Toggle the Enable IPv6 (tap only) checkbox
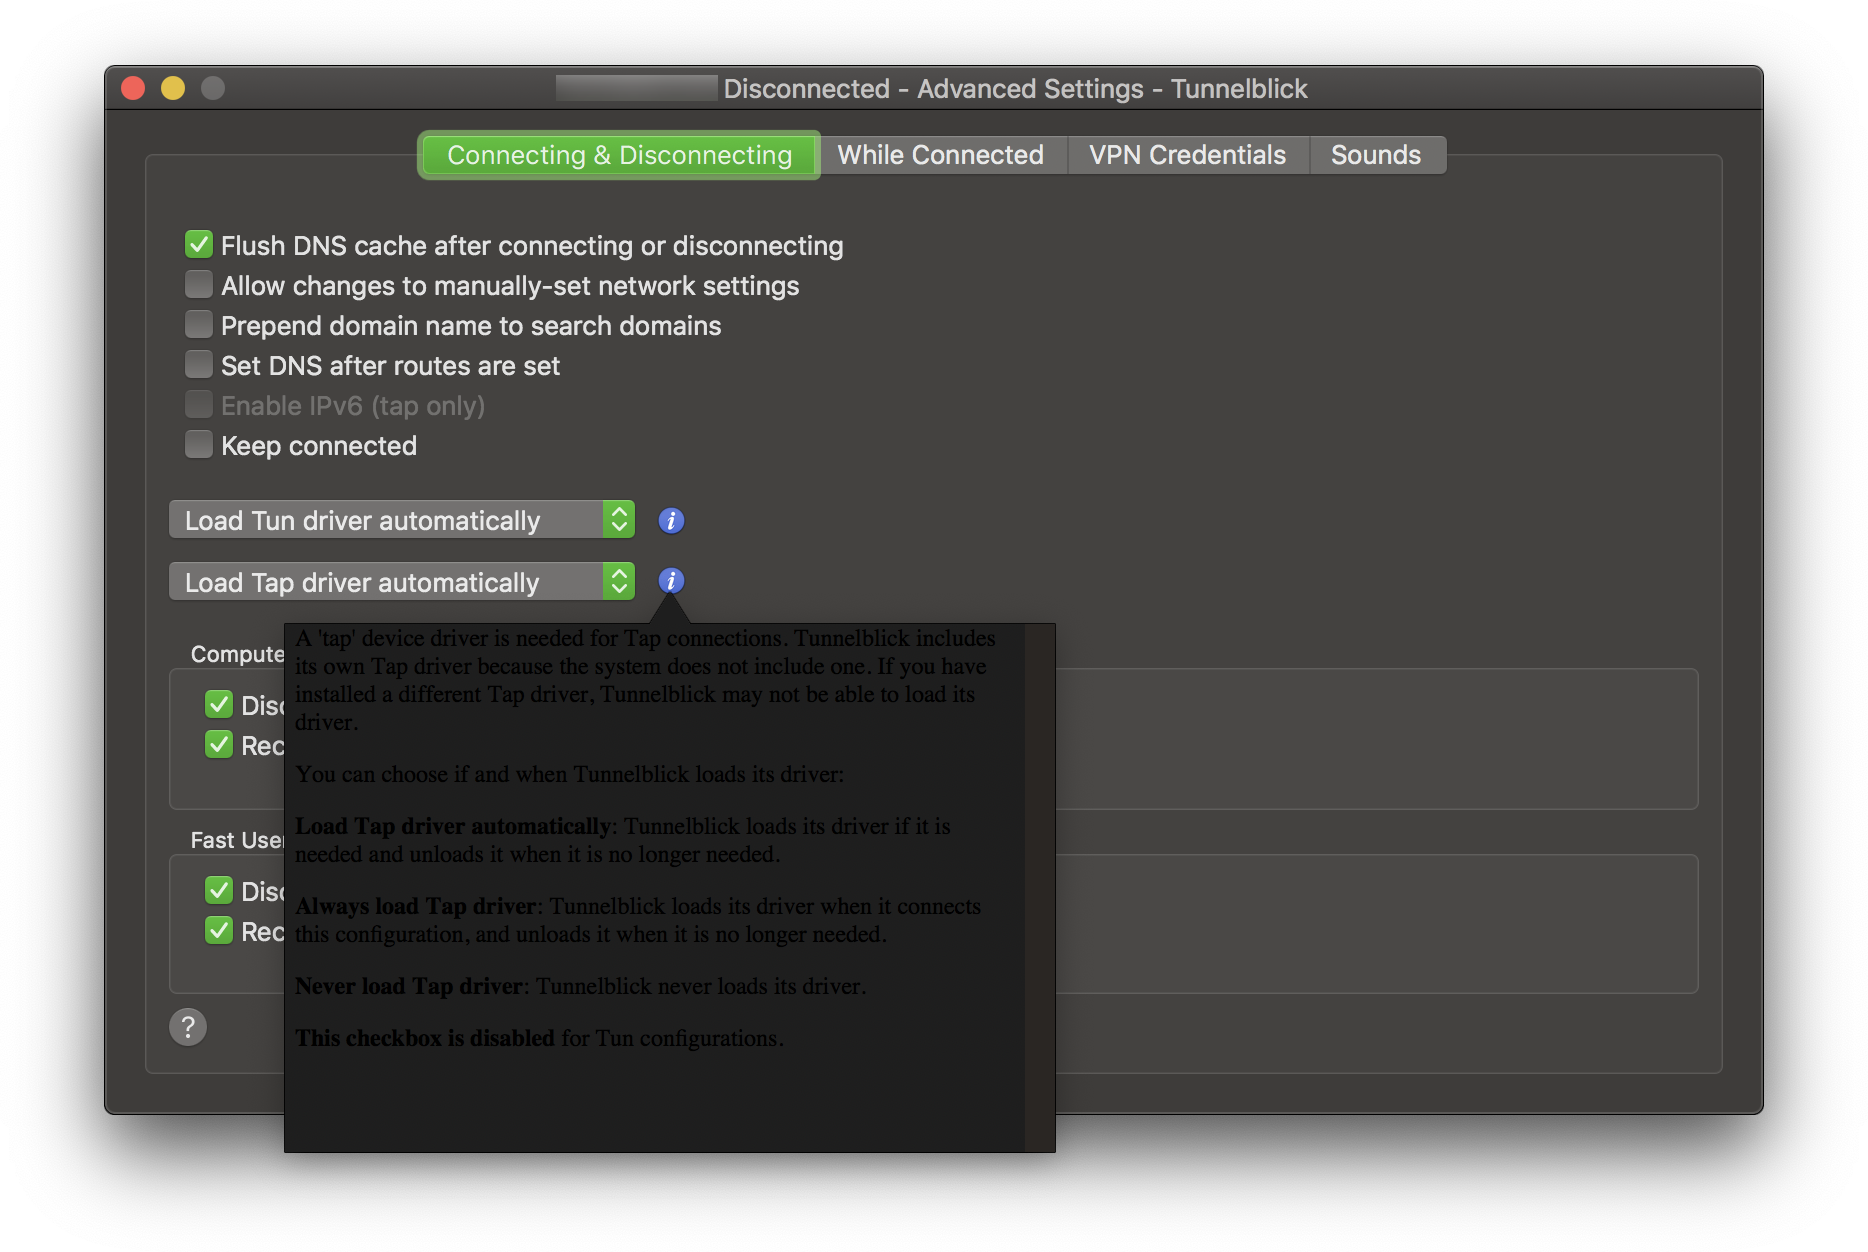 [x=199, y=405]
